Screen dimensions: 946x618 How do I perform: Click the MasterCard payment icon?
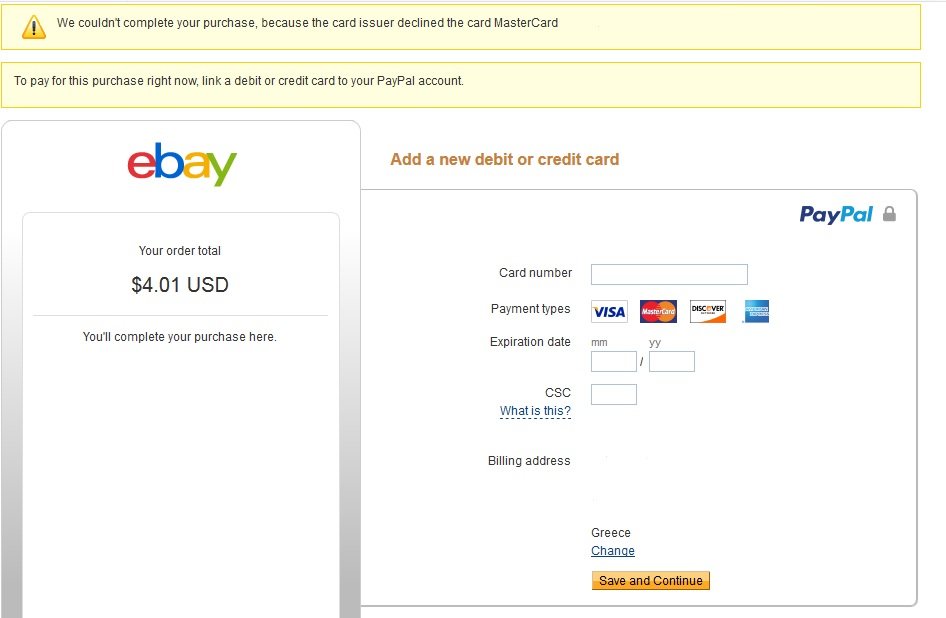click(x=658, y=311)
